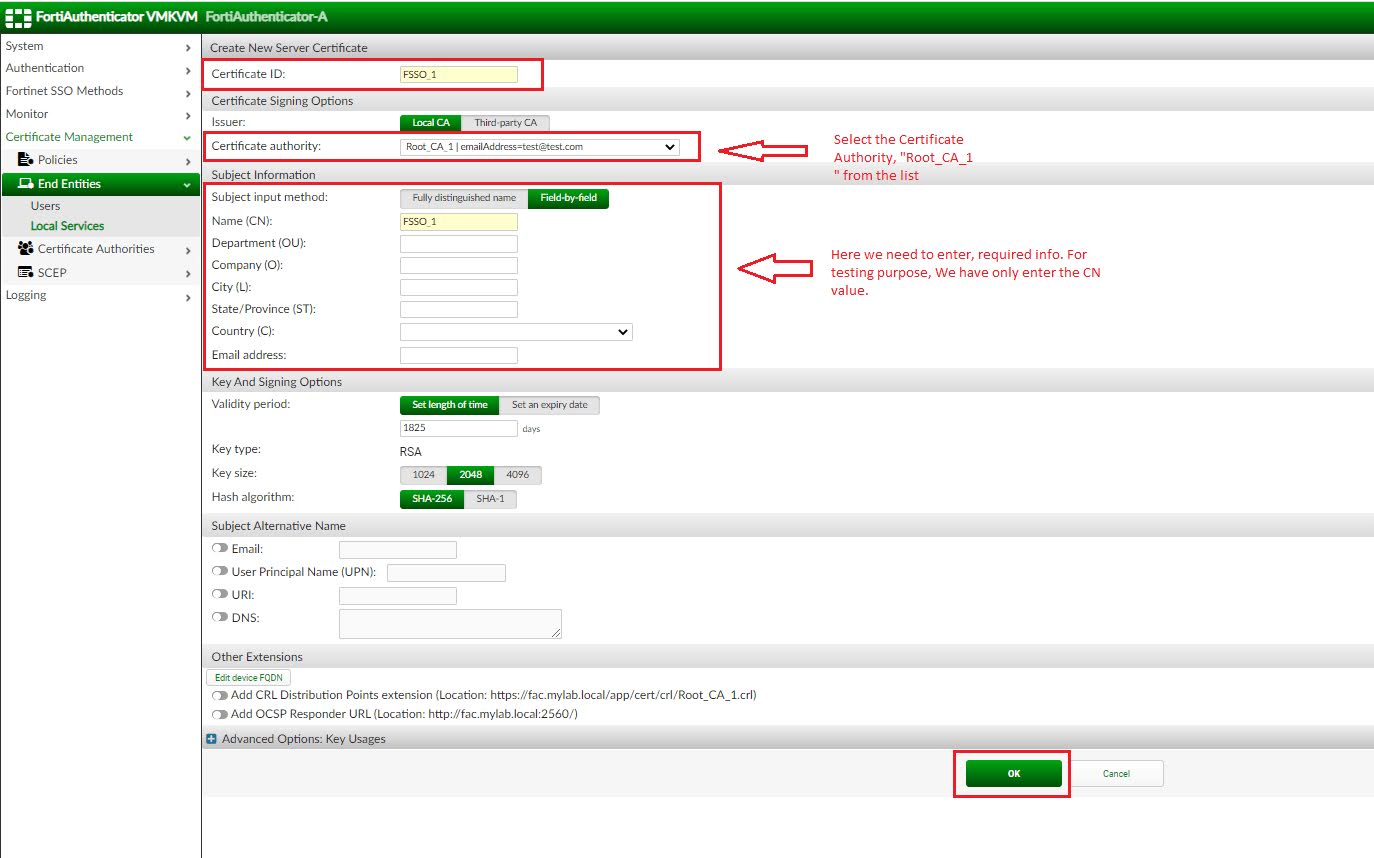Expand the SCEP submenu
This screenshot has height=858, width=1374.
click(99, 273)
